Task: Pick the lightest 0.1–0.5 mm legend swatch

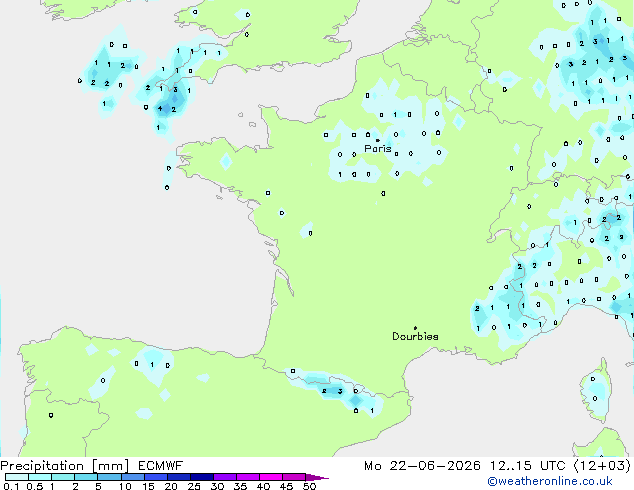Action: tap(17, 477)
